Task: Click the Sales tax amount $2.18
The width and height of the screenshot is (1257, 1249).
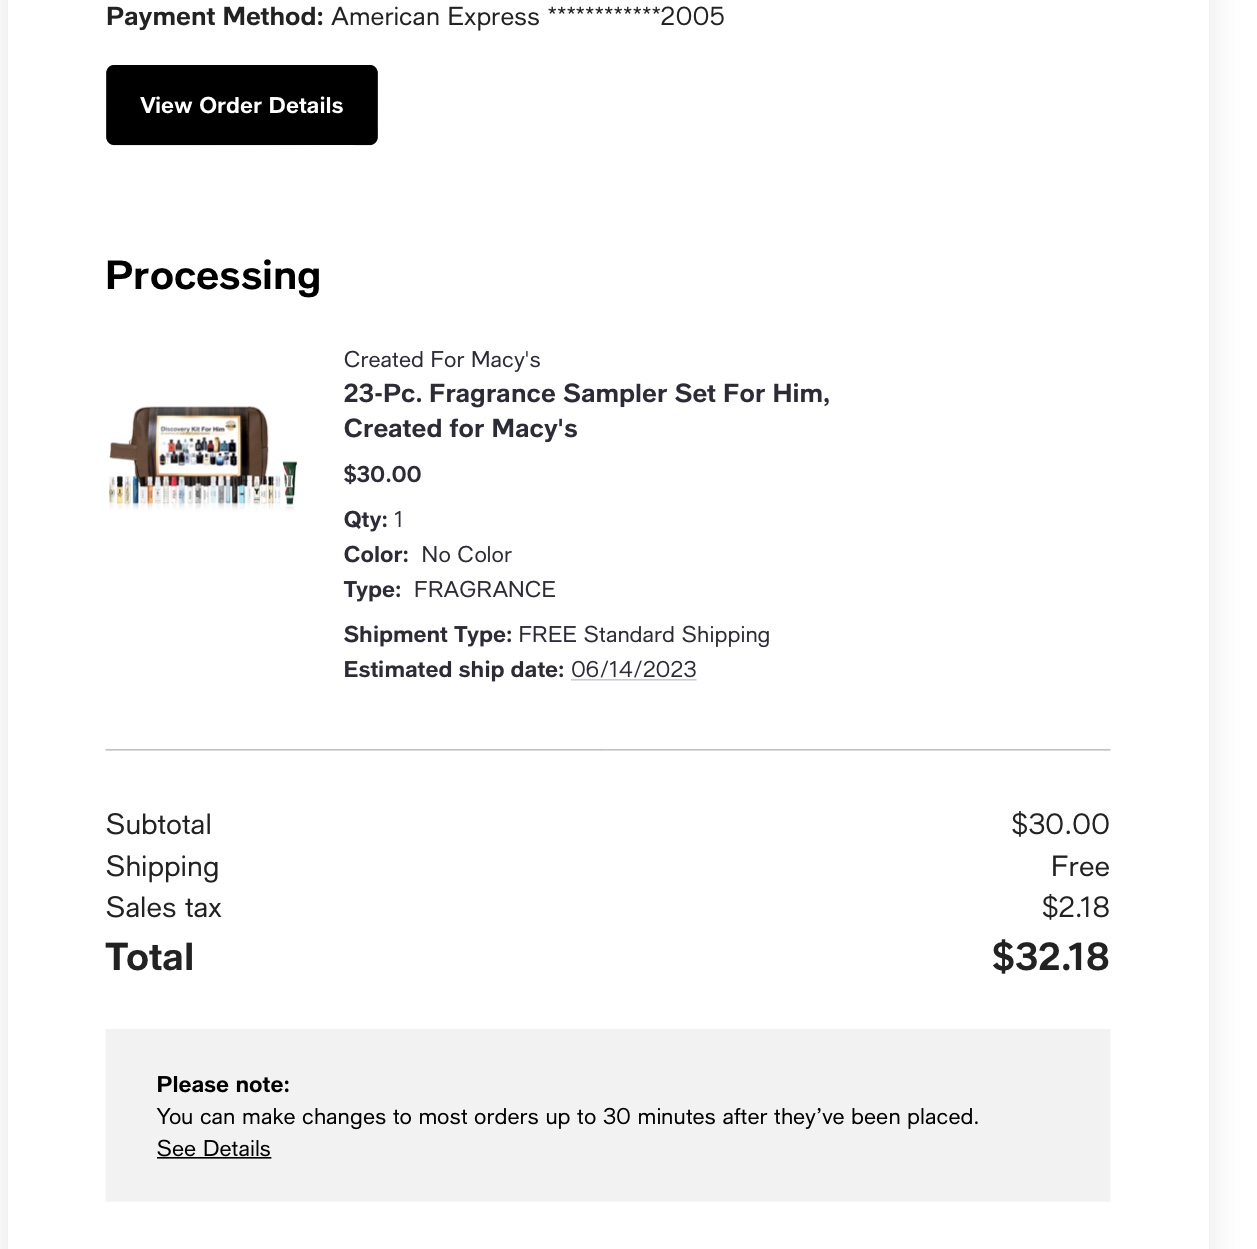Action: 1075,907
